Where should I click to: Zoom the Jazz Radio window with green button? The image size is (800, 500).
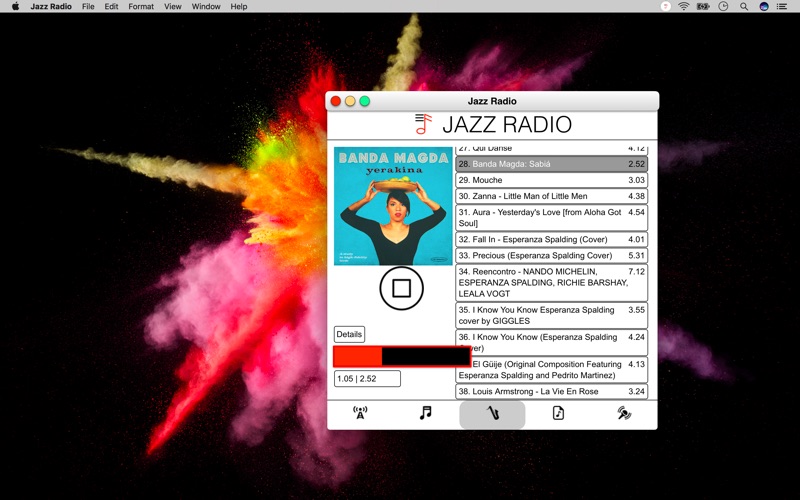pyautogui.click(x=364, y=101)
